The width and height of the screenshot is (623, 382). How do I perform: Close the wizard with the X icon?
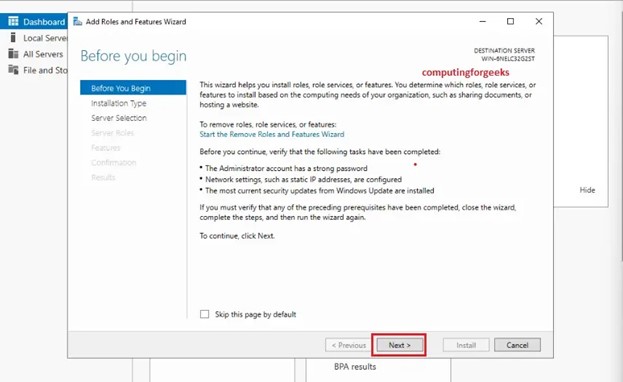point(539,21)
